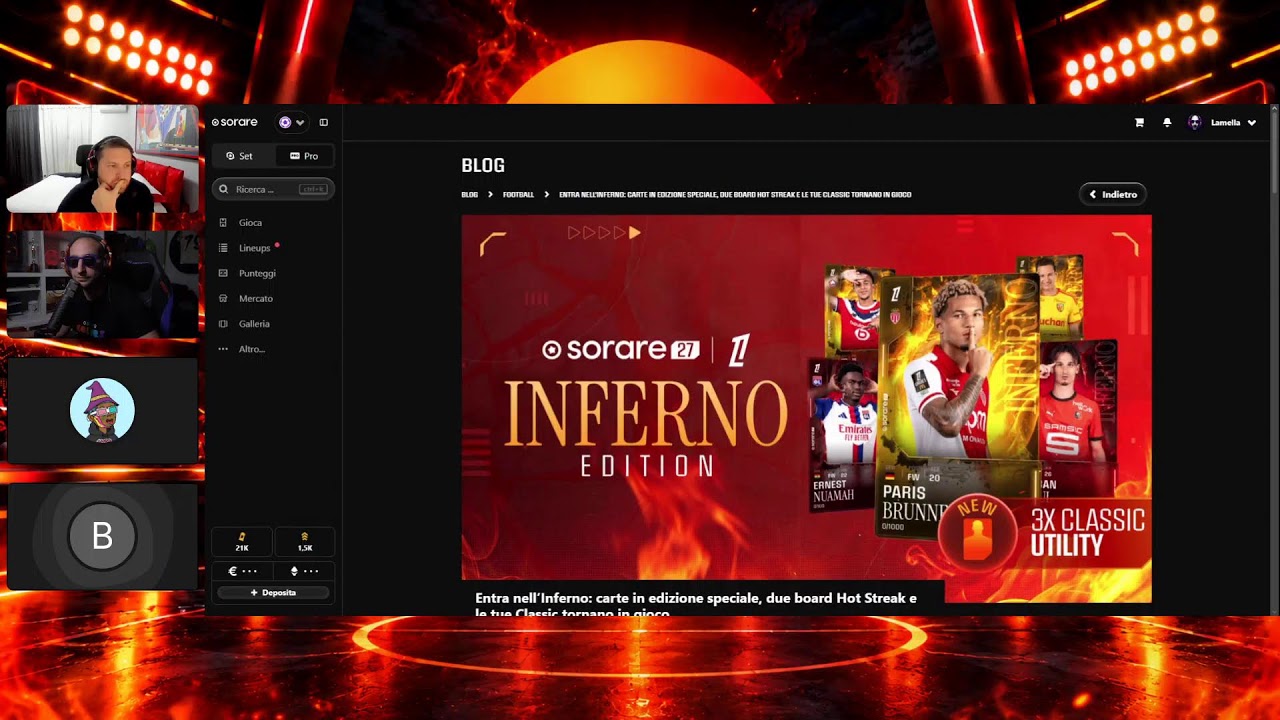Viewport: 1280px width, 720px height.
Task: Open Lineups in the sidebar
Action: pos(254,248)
